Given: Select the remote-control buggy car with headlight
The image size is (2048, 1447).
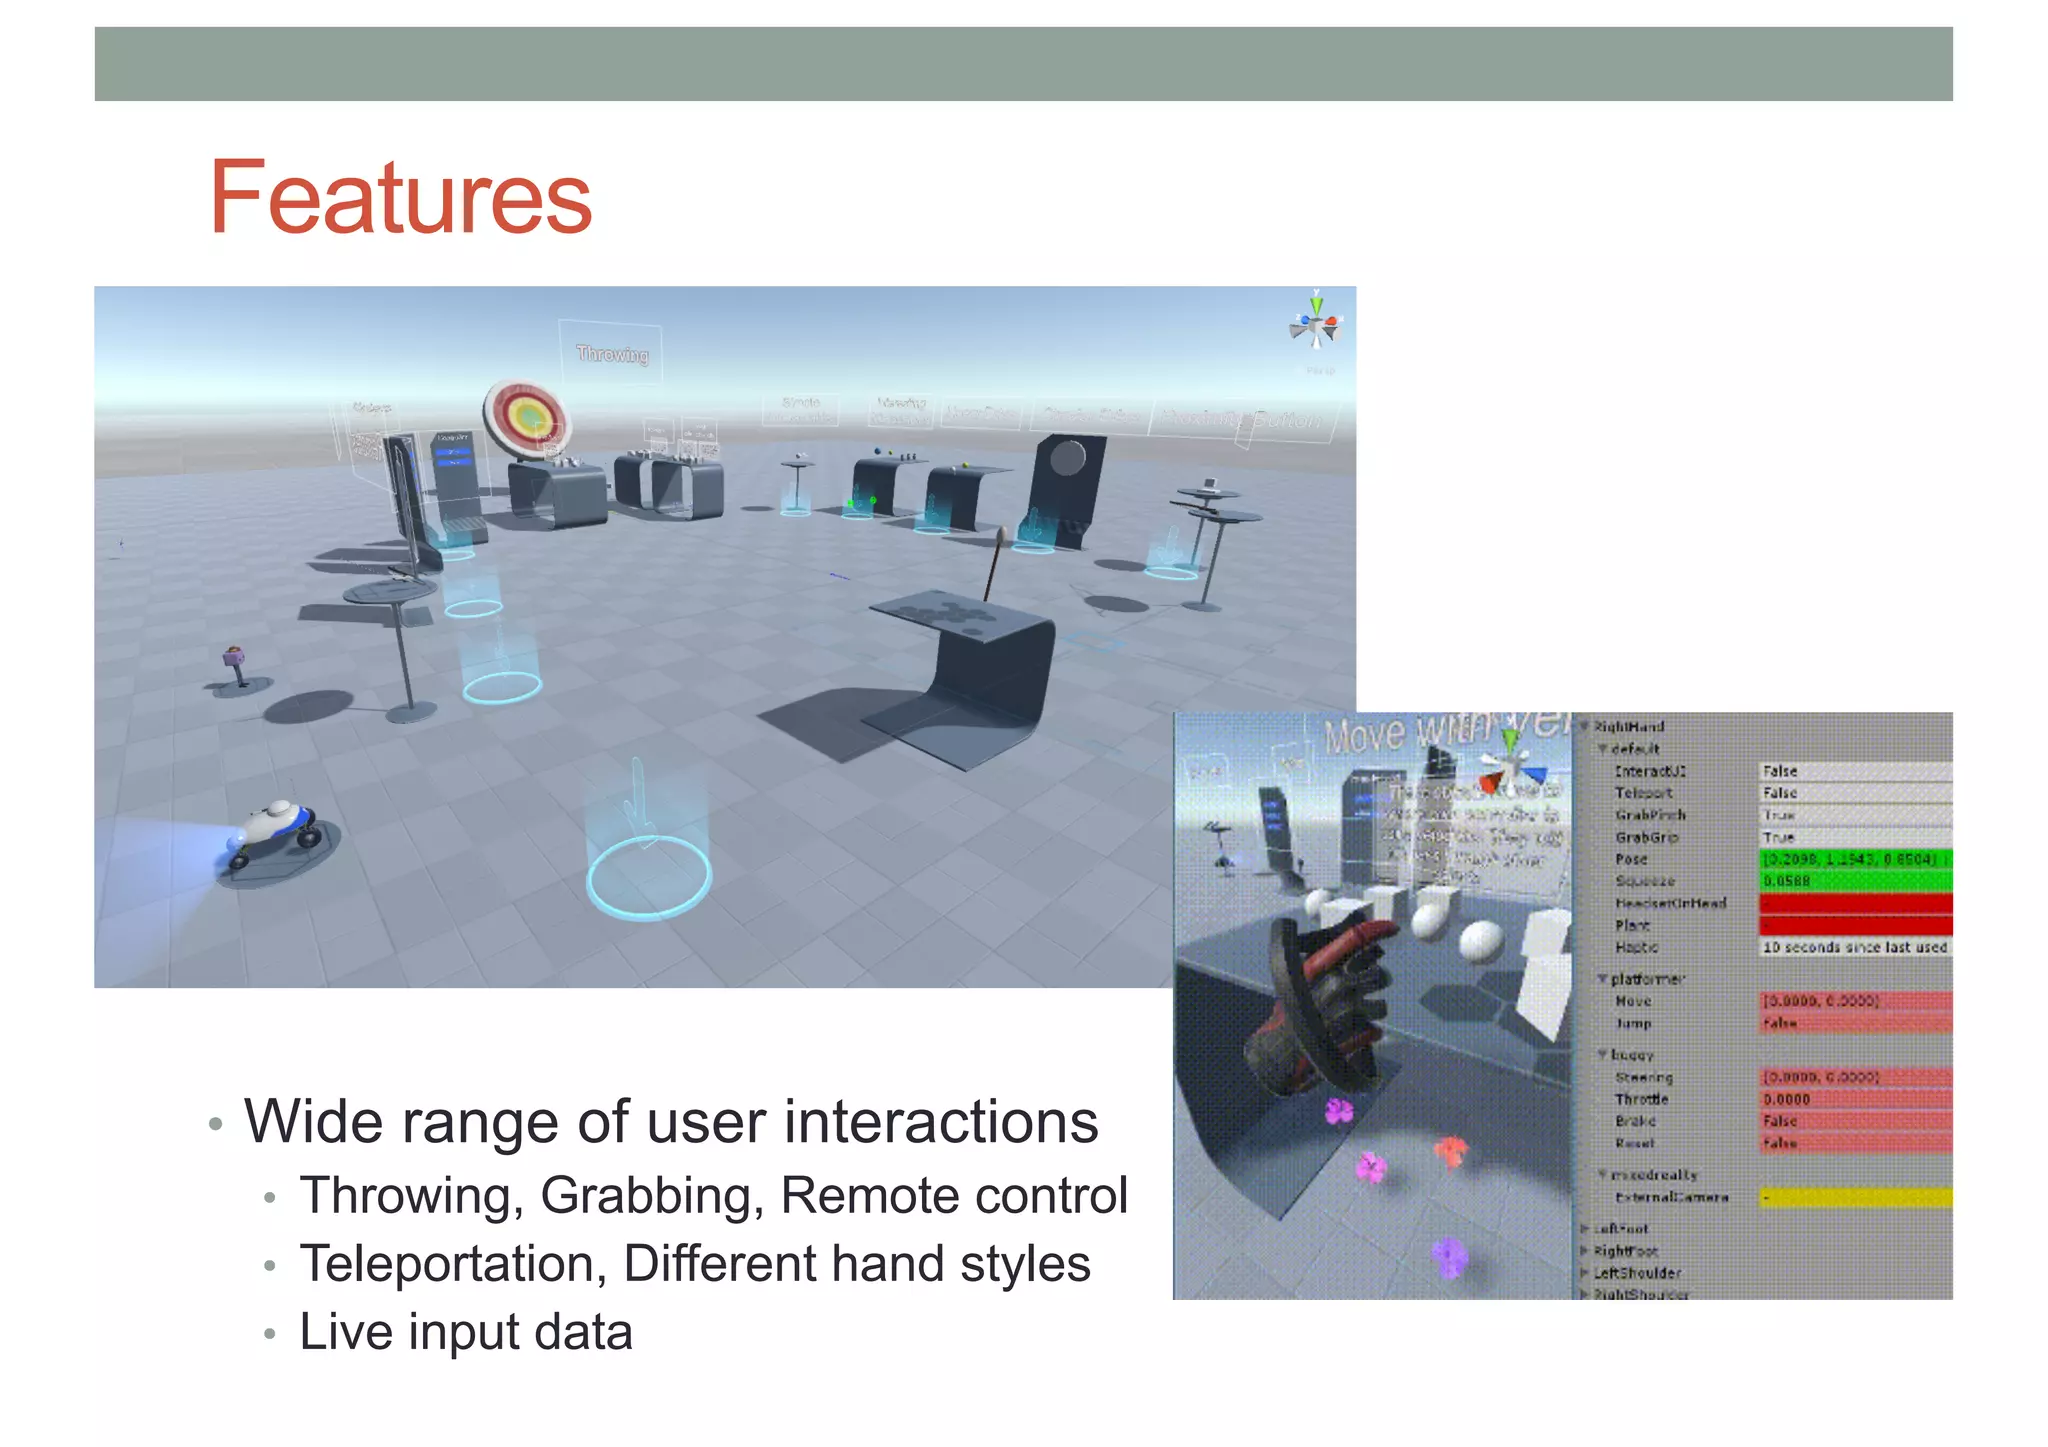Looking at the screenshot, I should [x=274, y=832].
